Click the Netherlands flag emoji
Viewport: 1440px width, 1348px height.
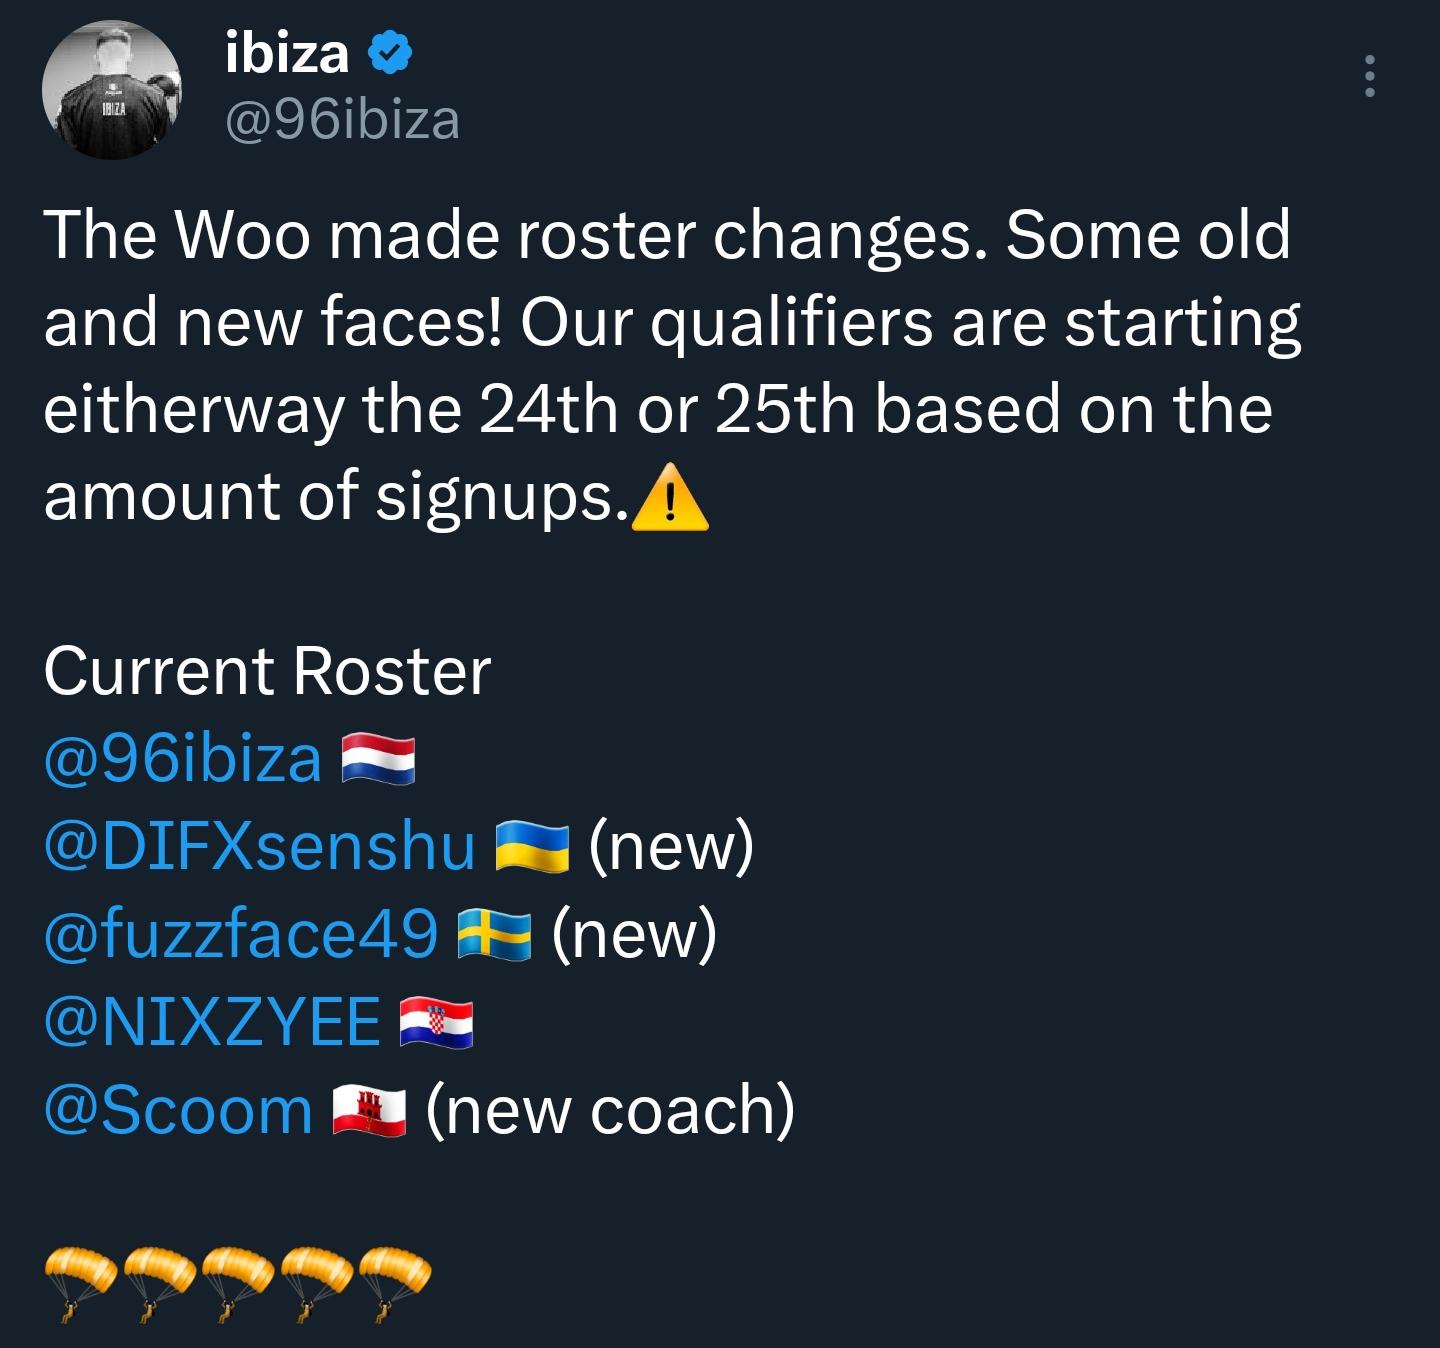378,759
